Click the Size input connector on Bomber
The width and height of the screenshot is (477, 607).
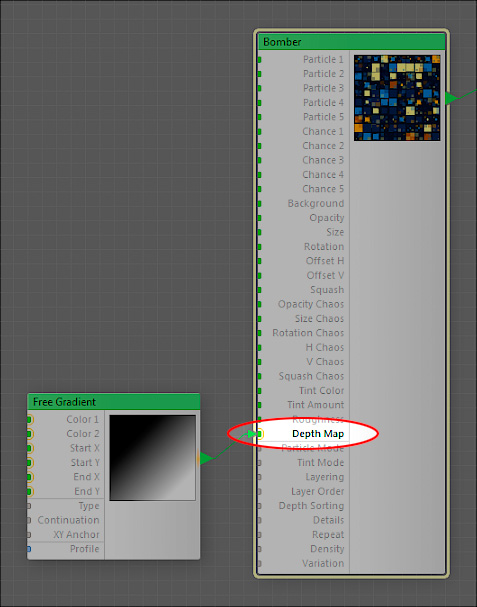point(259,232)
